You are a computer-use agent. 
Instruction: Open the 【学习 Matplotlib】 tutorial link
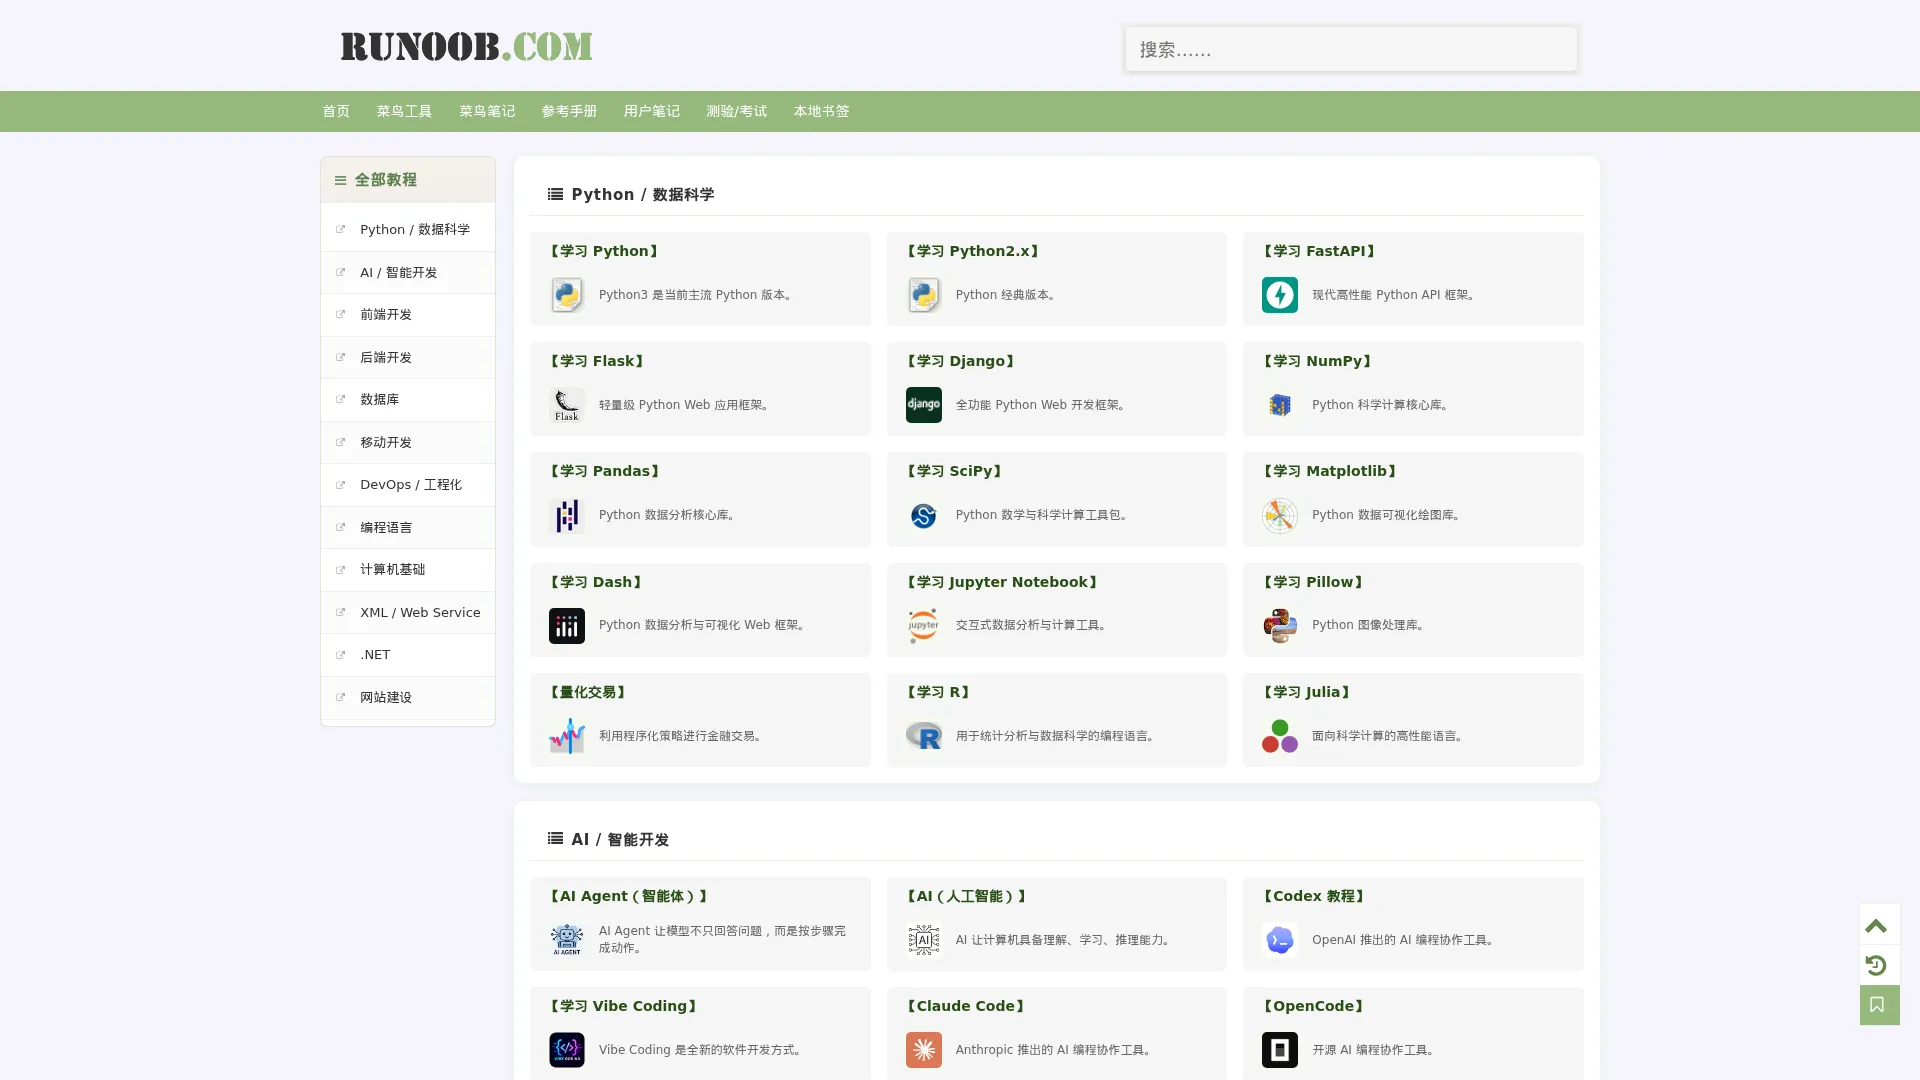[x=1330, y=471]
